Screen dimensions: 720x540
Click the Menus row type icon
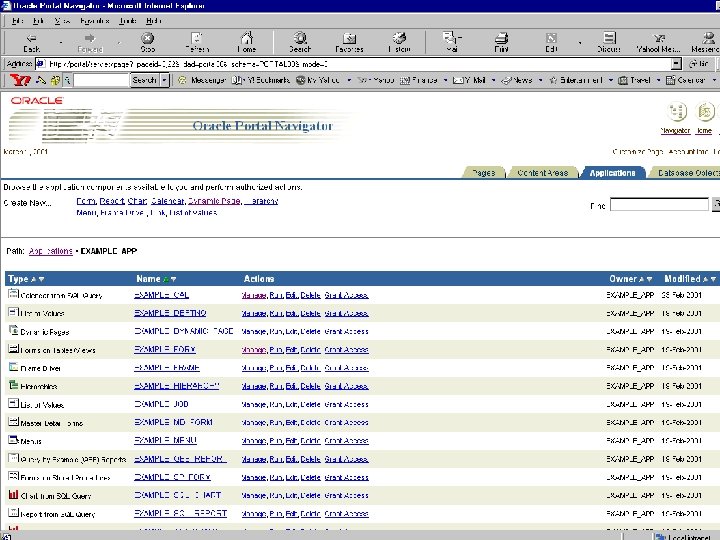13,439
